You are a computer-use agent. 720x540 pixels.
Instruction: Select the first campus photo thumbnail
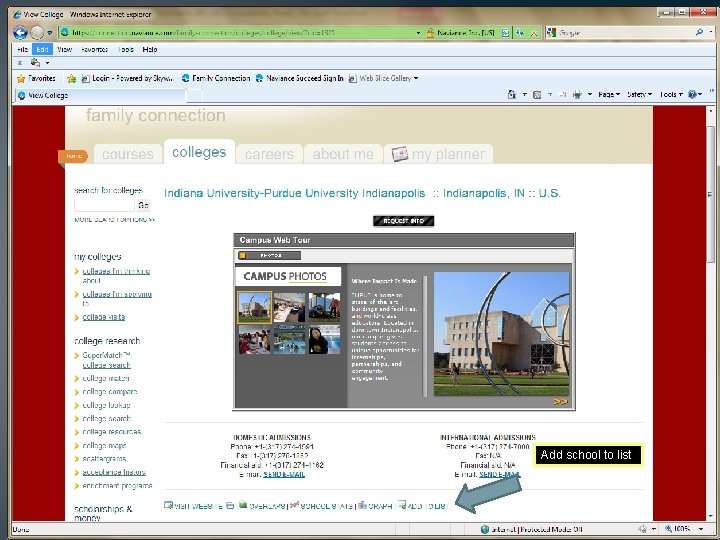[254, 307]
